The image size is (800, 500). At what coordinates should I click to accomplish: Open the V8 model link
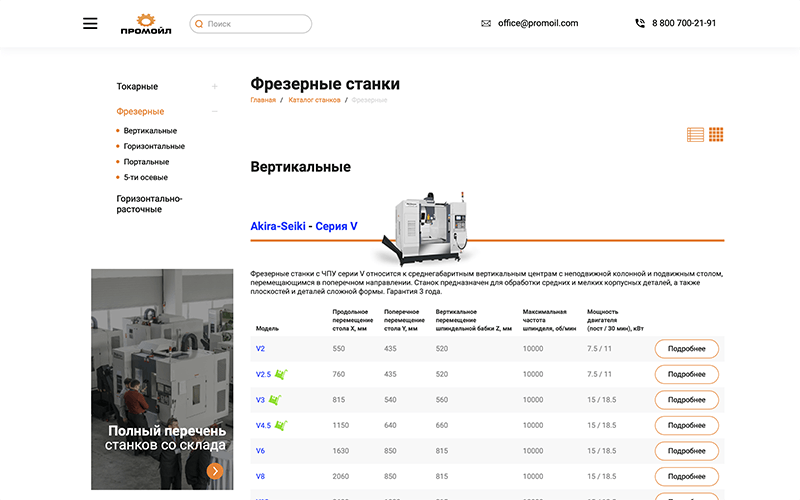coord(260,477)
